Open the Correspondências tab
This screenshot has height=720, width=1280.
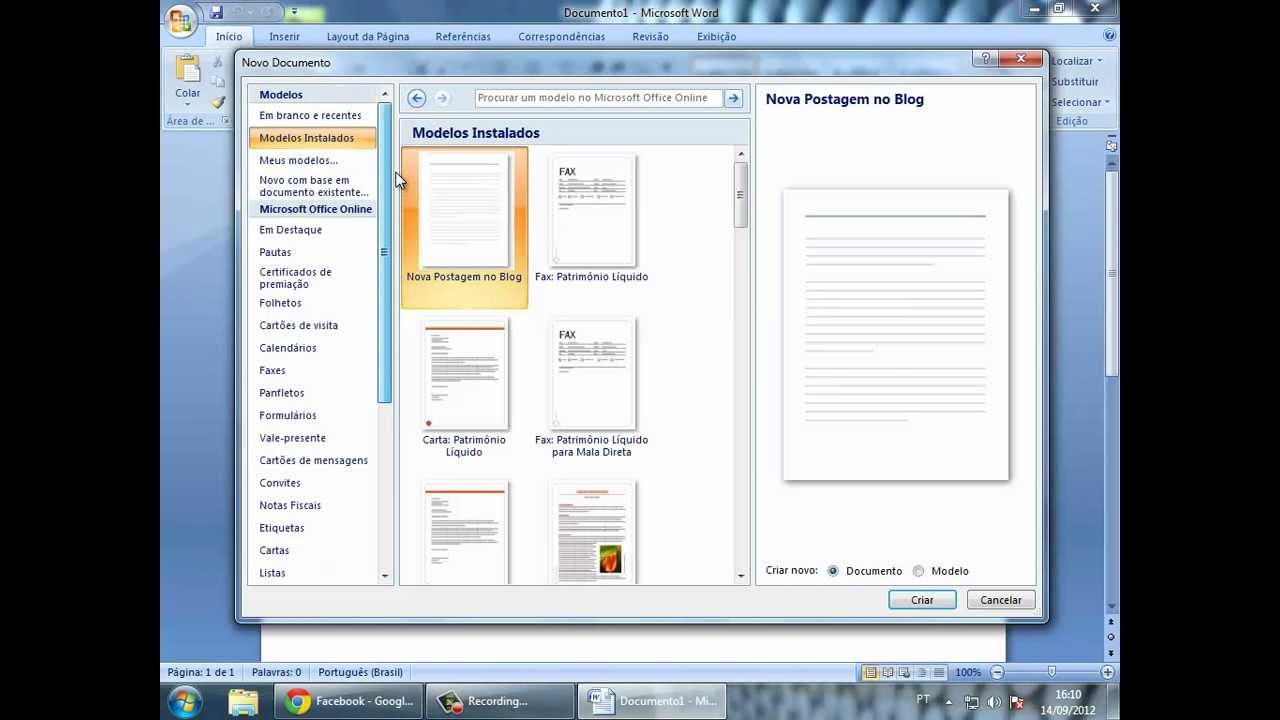(561, 37)
